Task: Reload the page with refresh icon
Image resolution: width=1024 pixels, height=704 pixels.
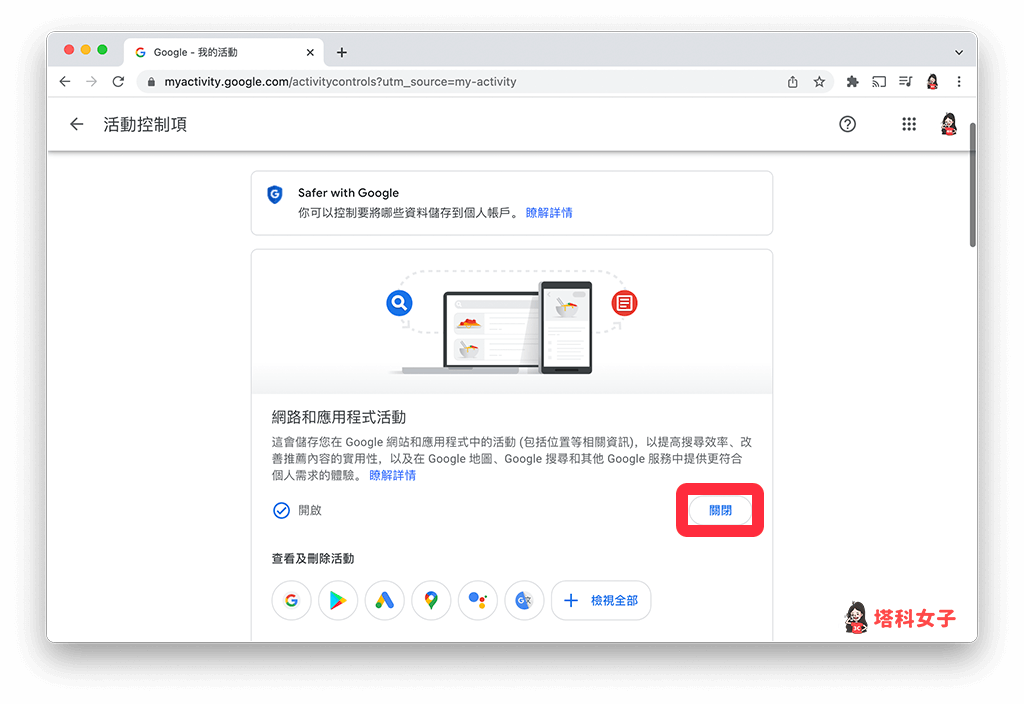Action: click(118, 82)
